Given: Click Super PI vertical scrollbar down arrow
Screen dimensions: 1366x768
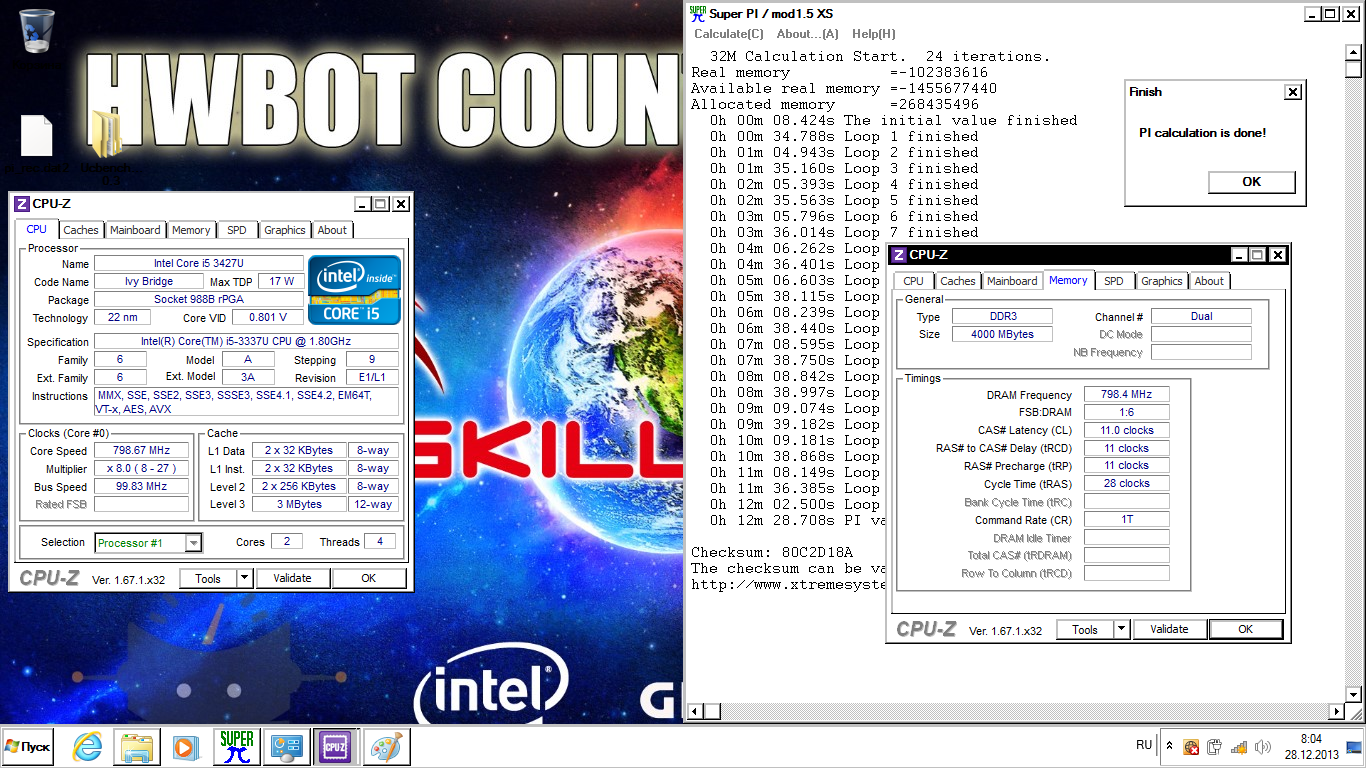Looking at the screenshot, I should (x=1353, y=695).
